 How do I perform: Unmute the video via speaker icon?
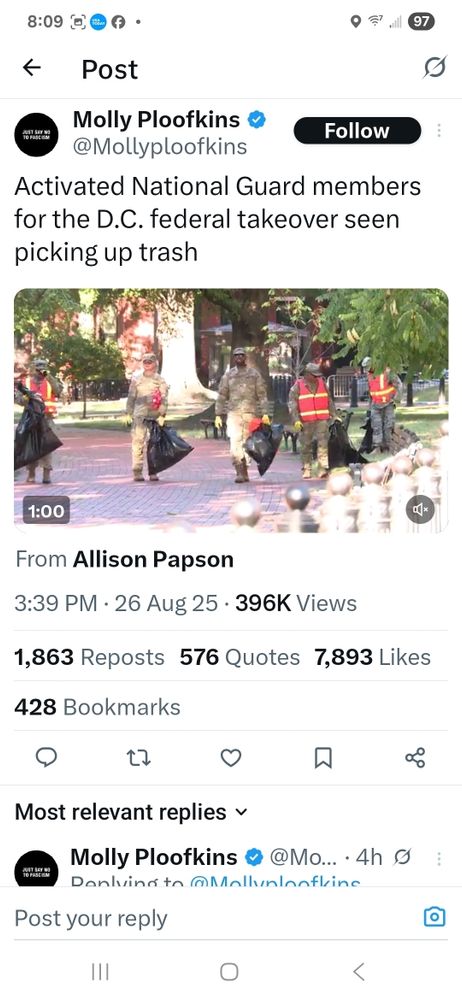(x=421, y=510)
